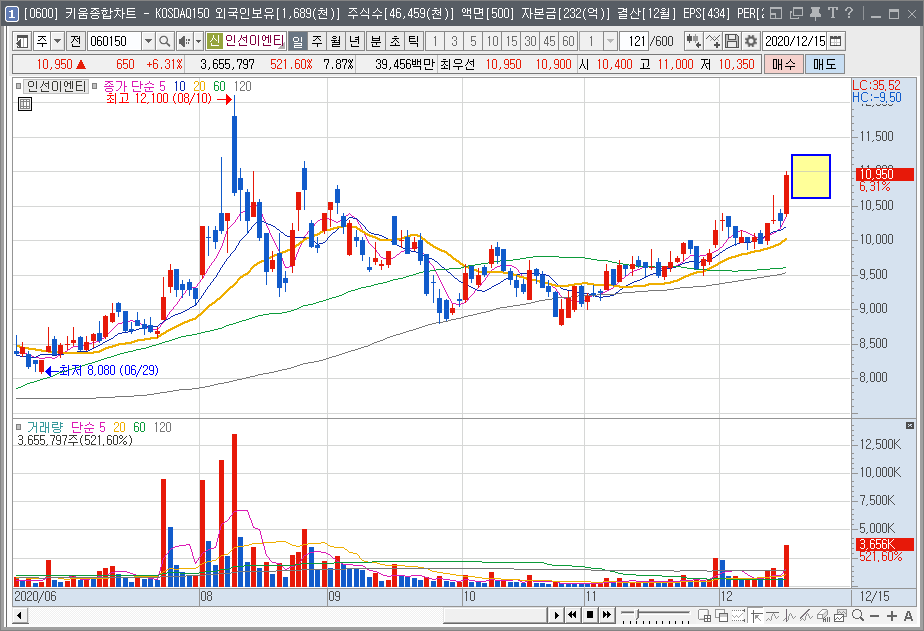This screenshot has height=631, width=924.
Task: Select the daily 일 period
Action: [298, 41]
